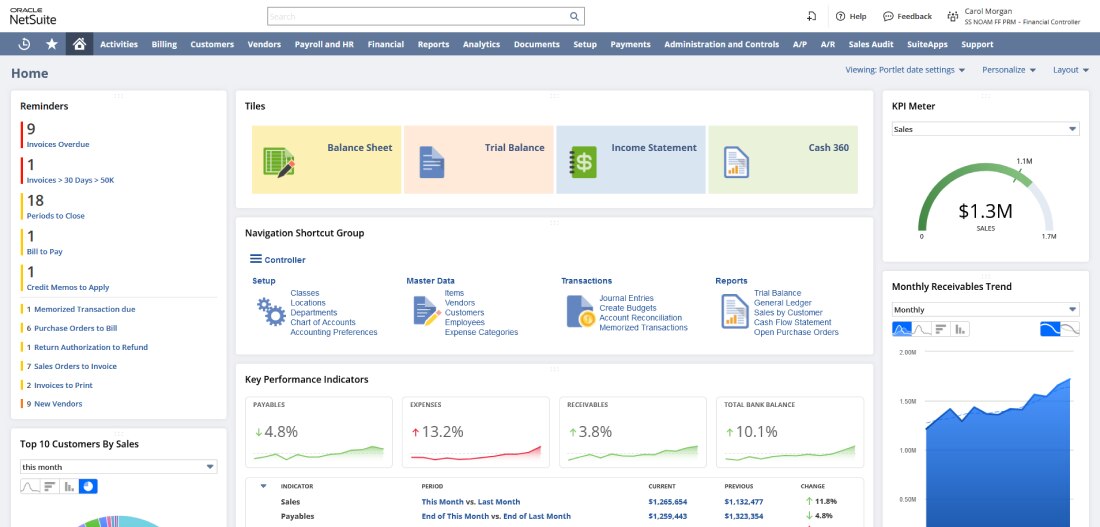Click the Help question mark icon

(x=841, y=17)
